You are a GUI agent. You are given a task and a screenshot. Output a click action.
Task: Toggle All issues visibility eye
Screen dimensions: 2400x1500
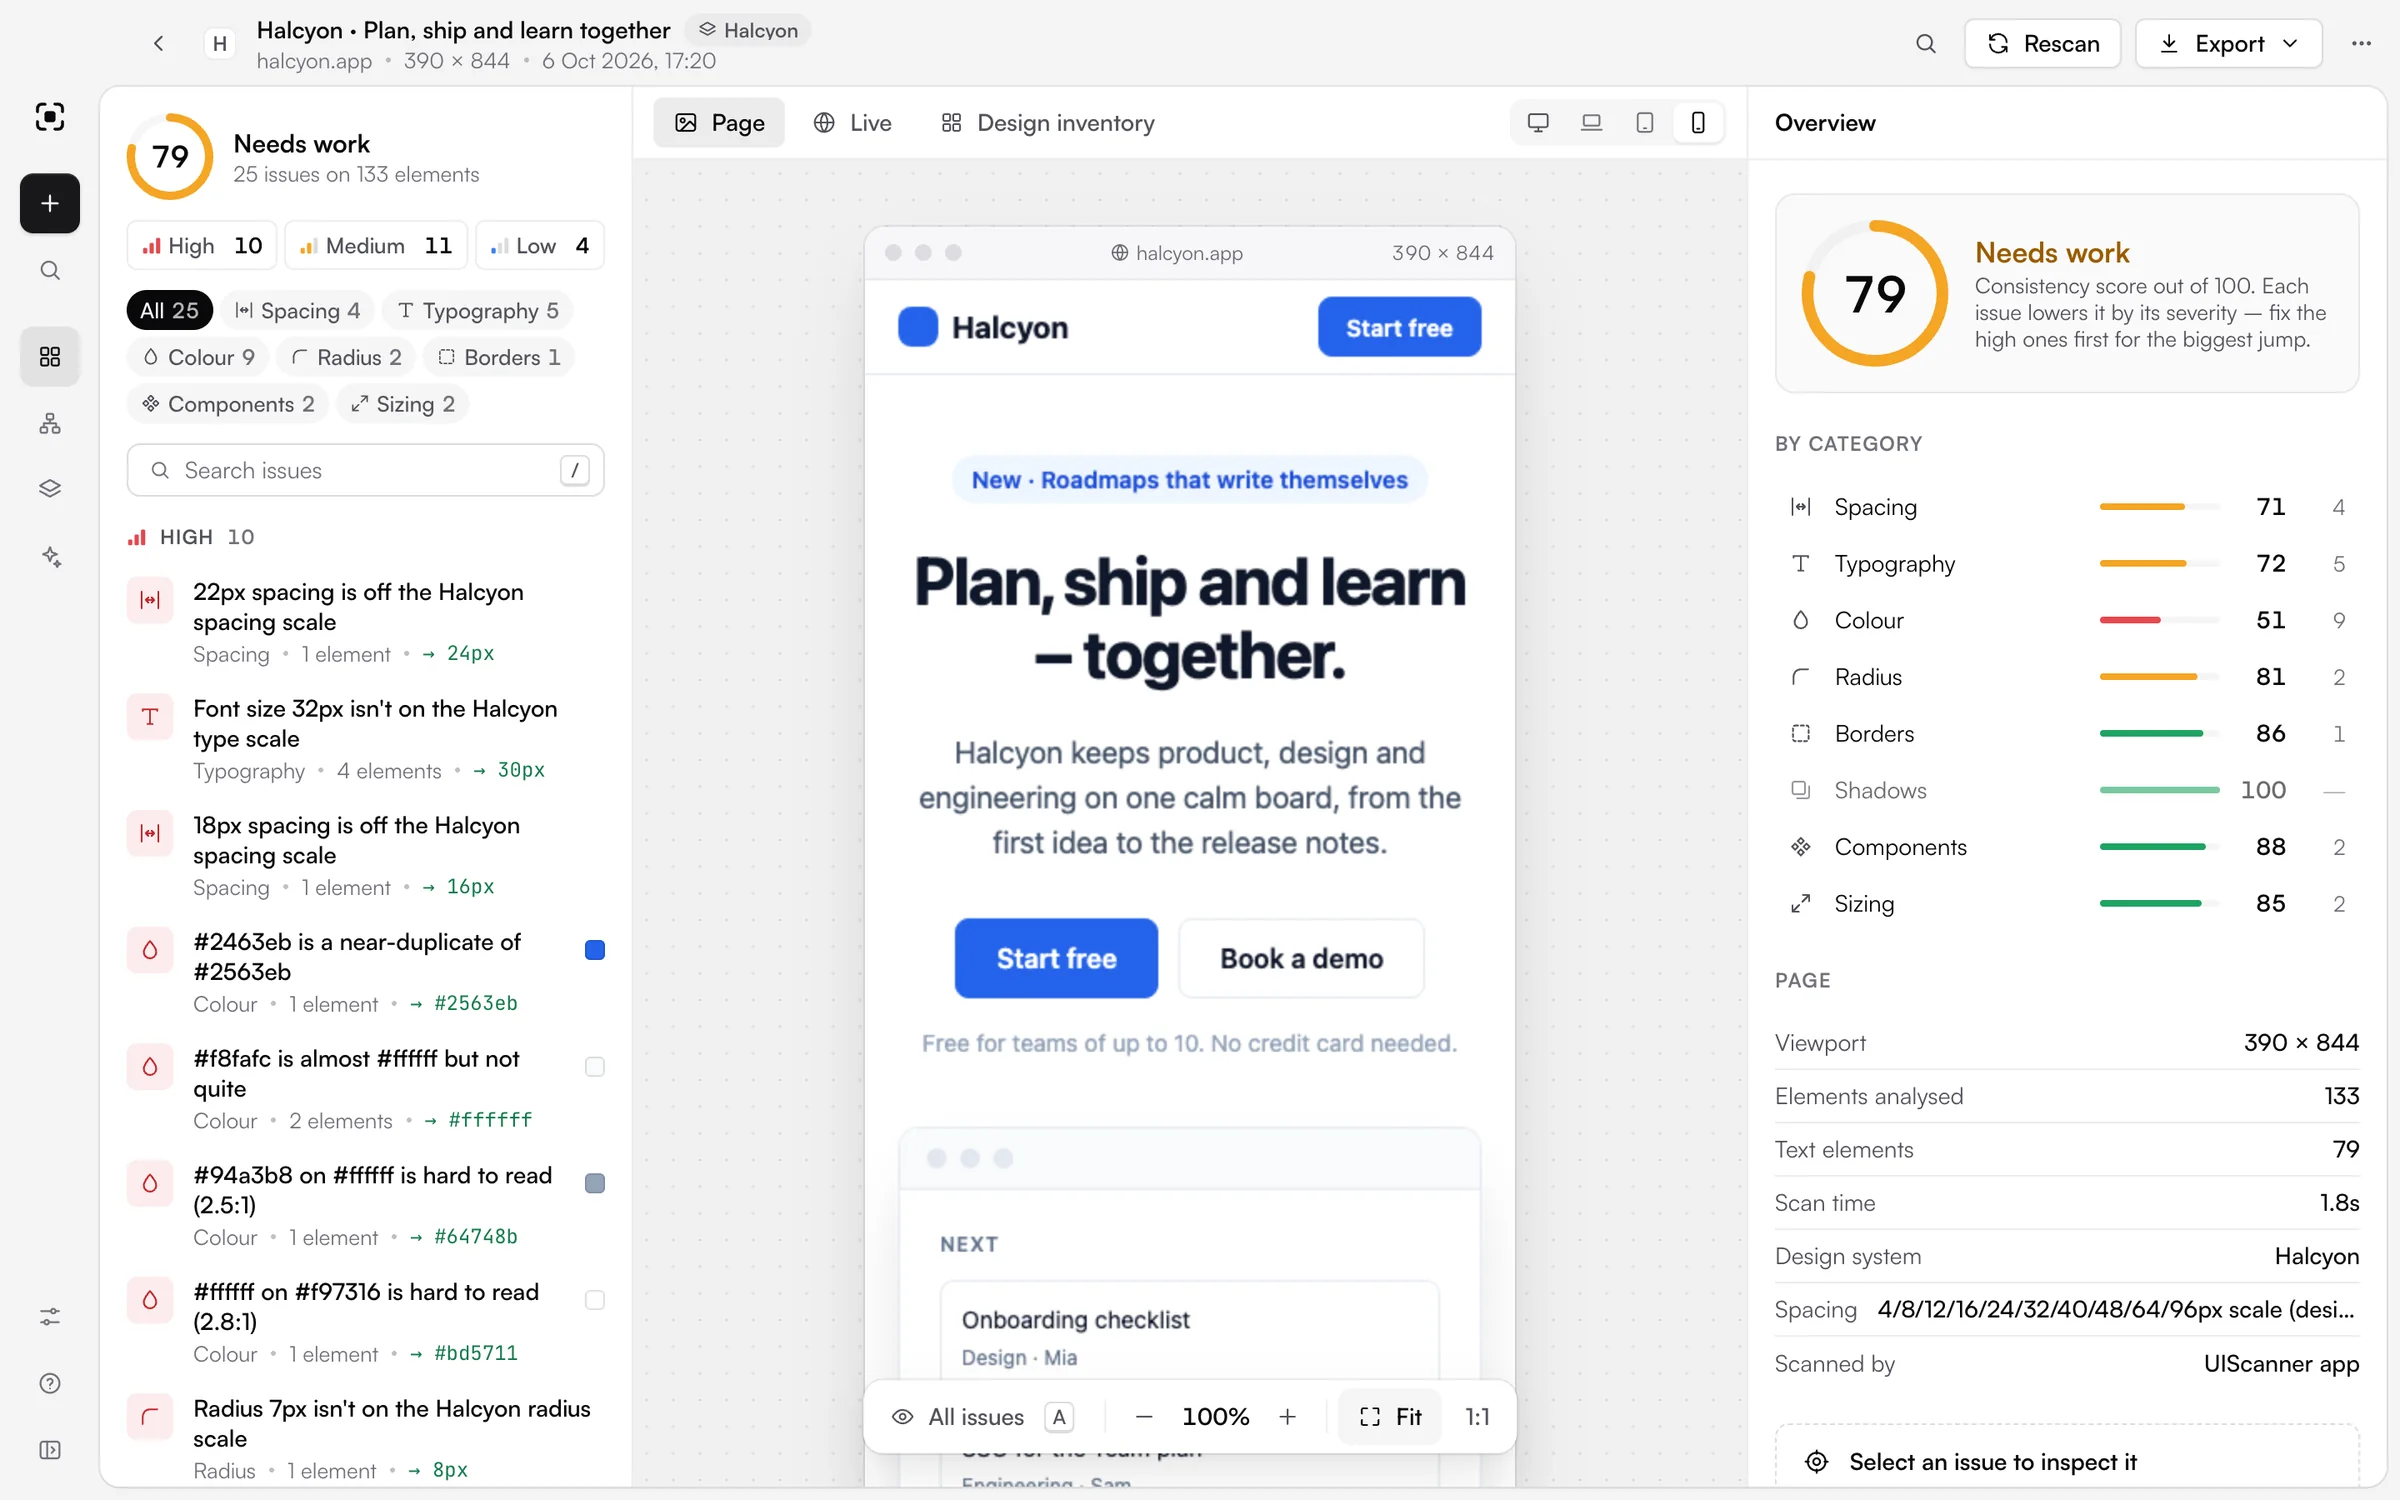coord(903,1417)
